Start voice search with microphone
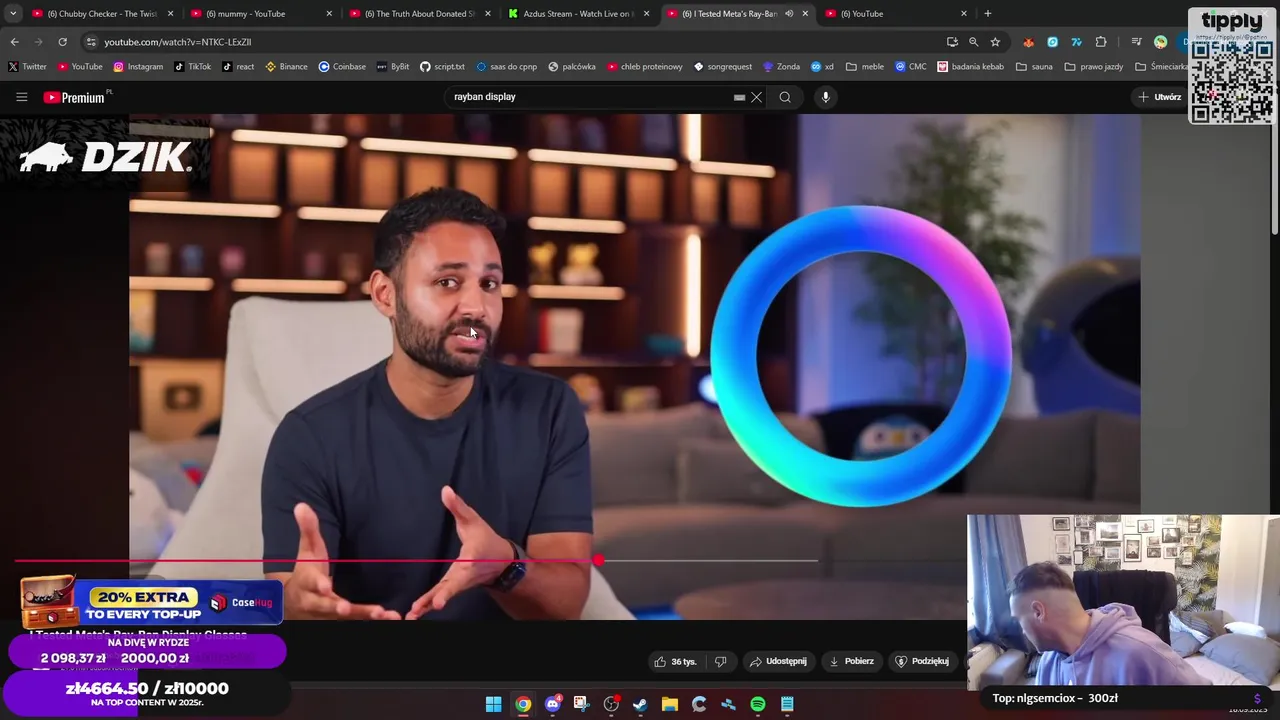The image size is (1280, 720). 825,97
